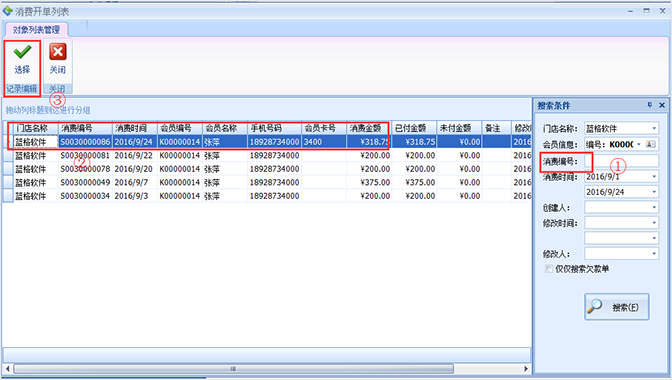Open the 门店名称 dropdown
Image resolution: width=672 pixels, height=380 pixels.
coord(654,128)
